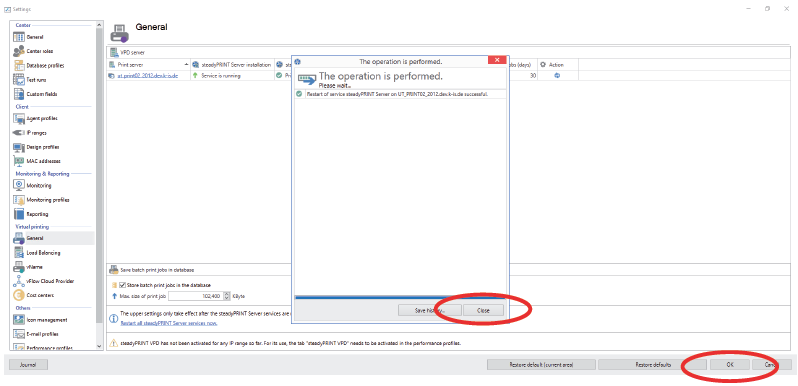Open the Monitoring icon entry
The height and width of the screenshot is (386, 798).
(x=19, y=185)
